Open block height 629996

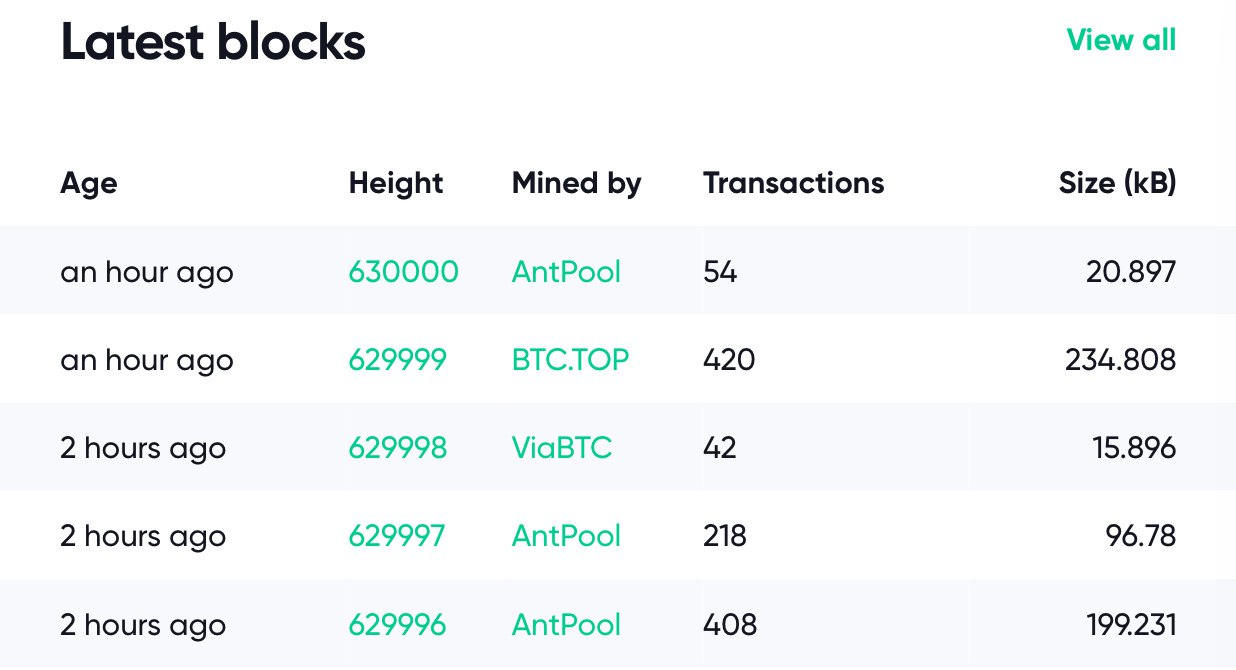397,625
